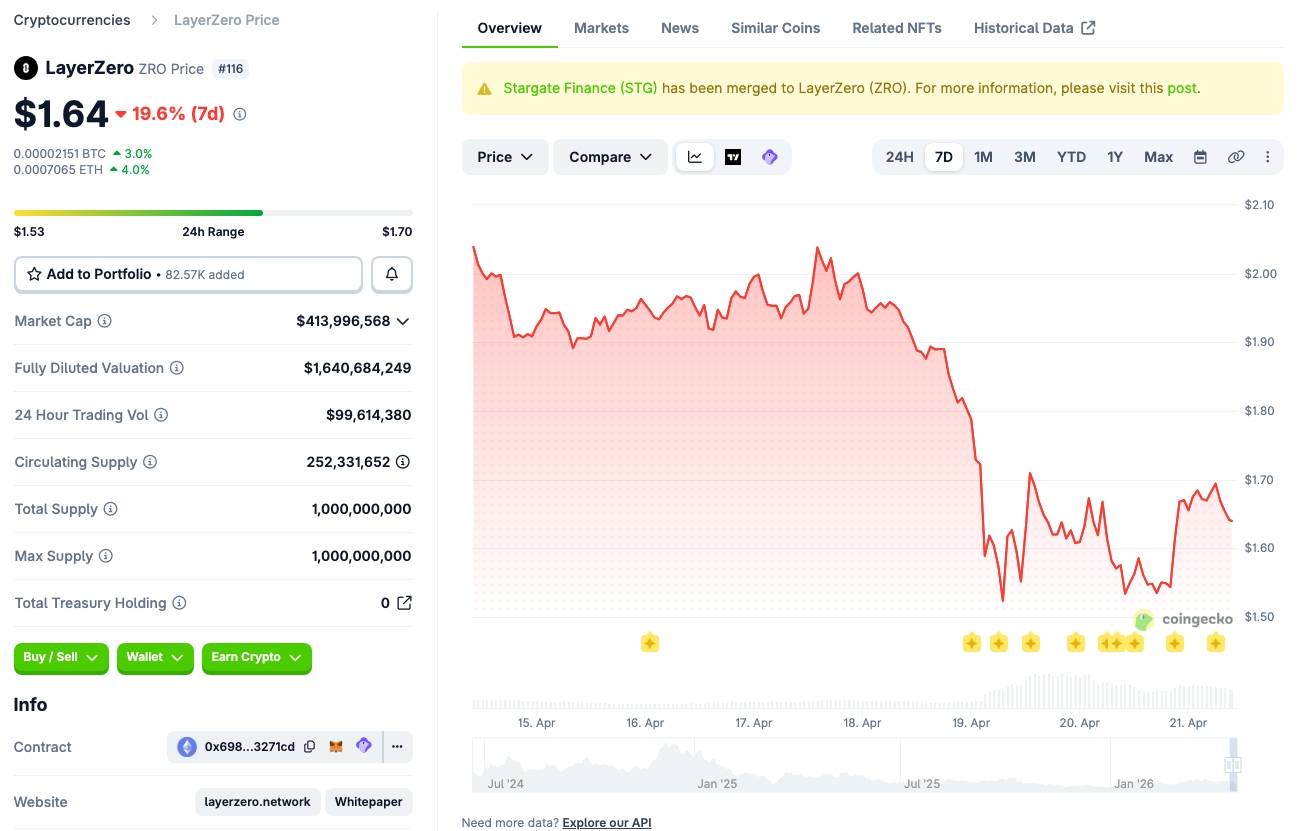Switch to the Markets tab
Image resolution: width=1299 pixels, height=831 pixels.
pyautogui.click(x=601, y=28)
